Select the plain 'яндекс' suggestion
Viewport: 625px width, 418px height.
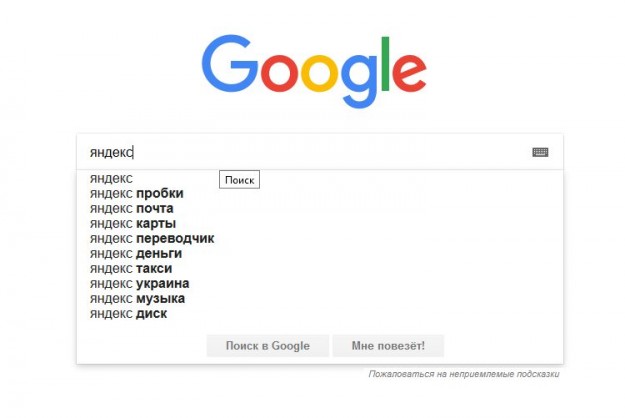tap(111, 178)
